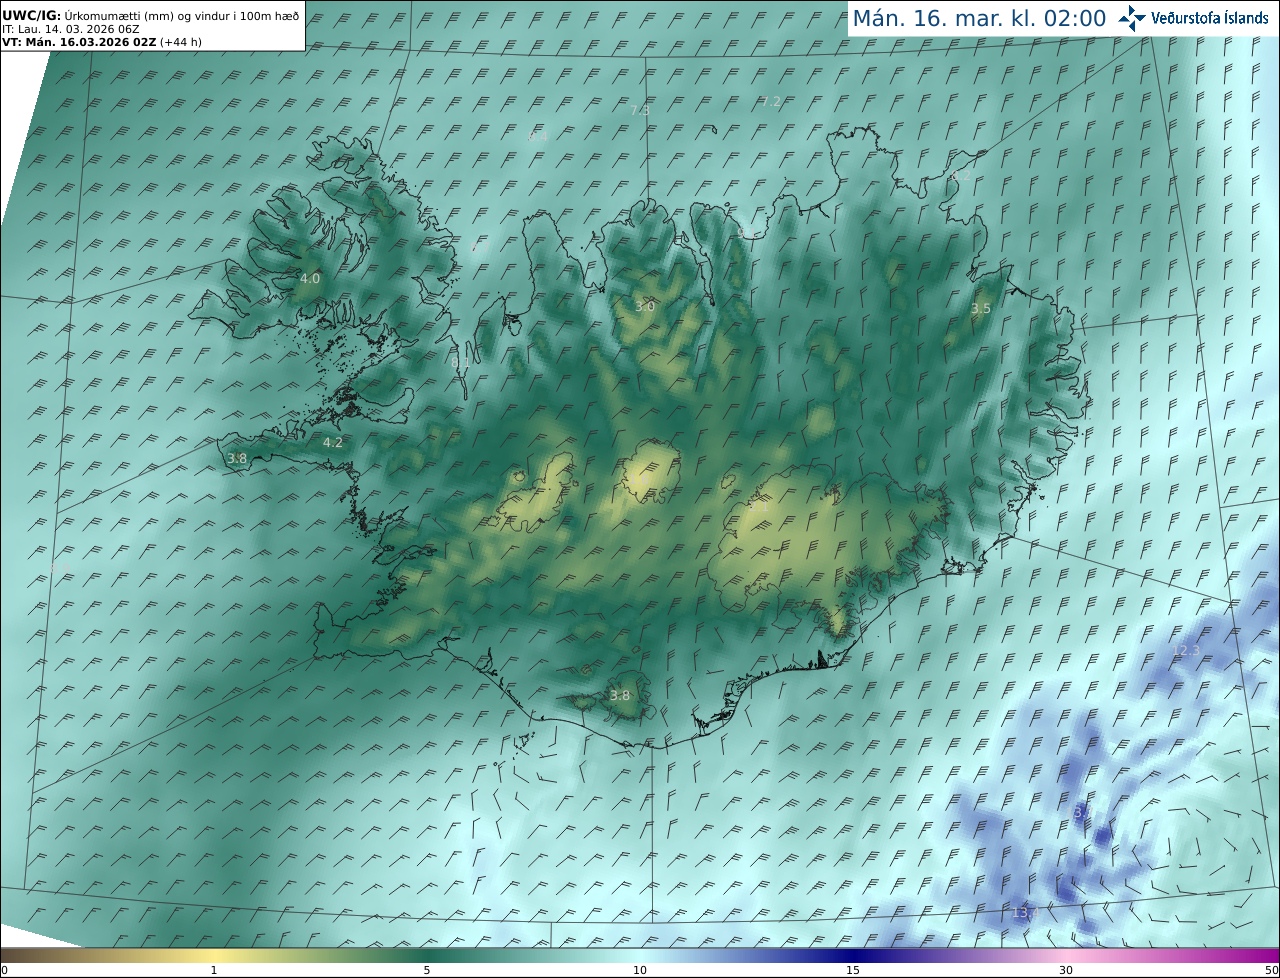Click the Veðurstofa Íslands logo
Image resolution: width=1280 pixels, height=978 pixels.
pyautogui.click(x=1193, y=18)
